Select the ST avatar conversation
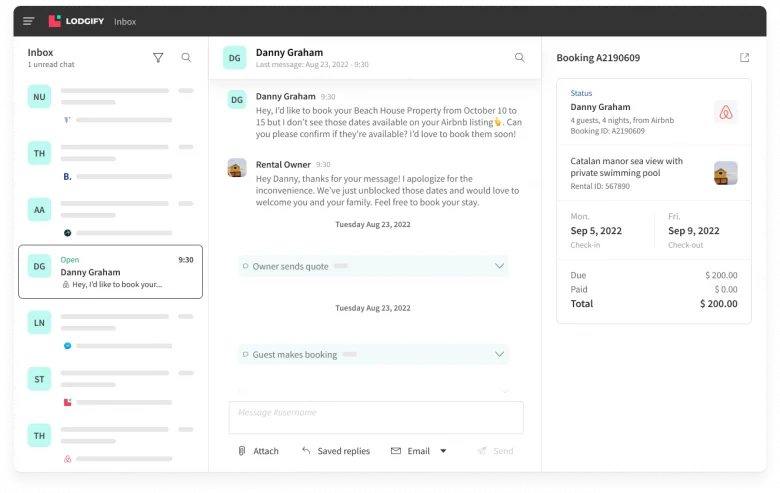780x493 pixels. click(x=39, y=379)
